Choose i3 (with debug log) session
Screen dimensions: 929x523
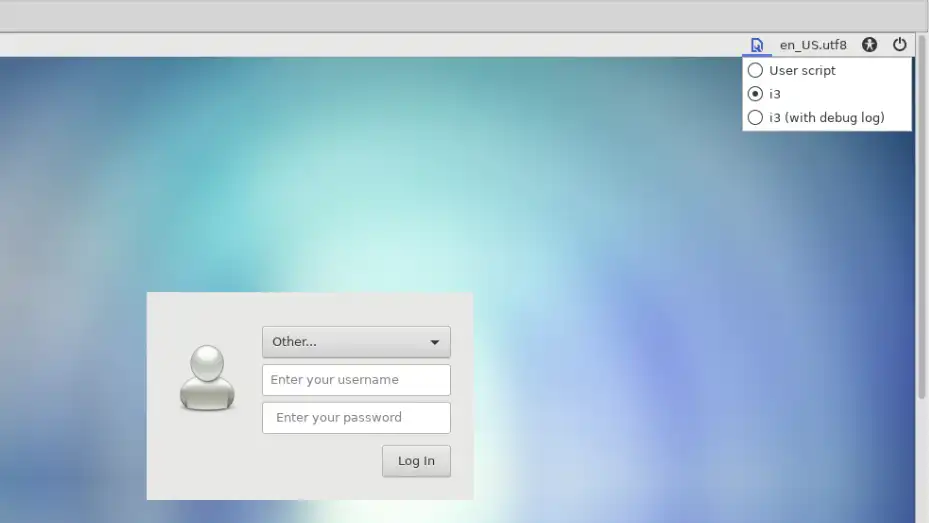click(827, 117)
